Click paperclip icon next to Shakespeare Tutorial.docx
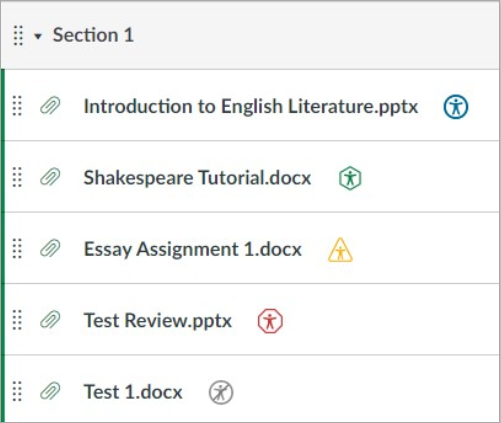The width and height of the screenshot is (501, 423). 50,177
